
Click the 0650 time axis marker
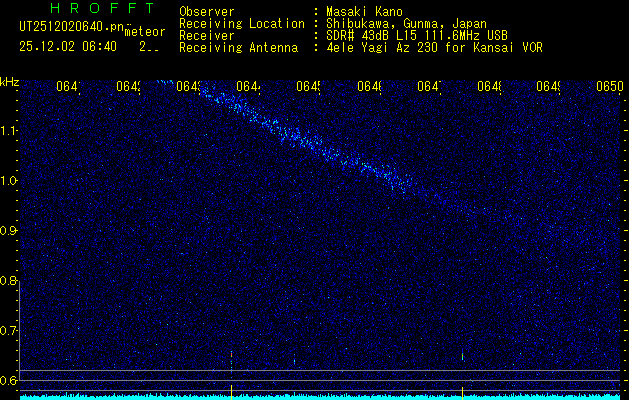click(609, 87)
